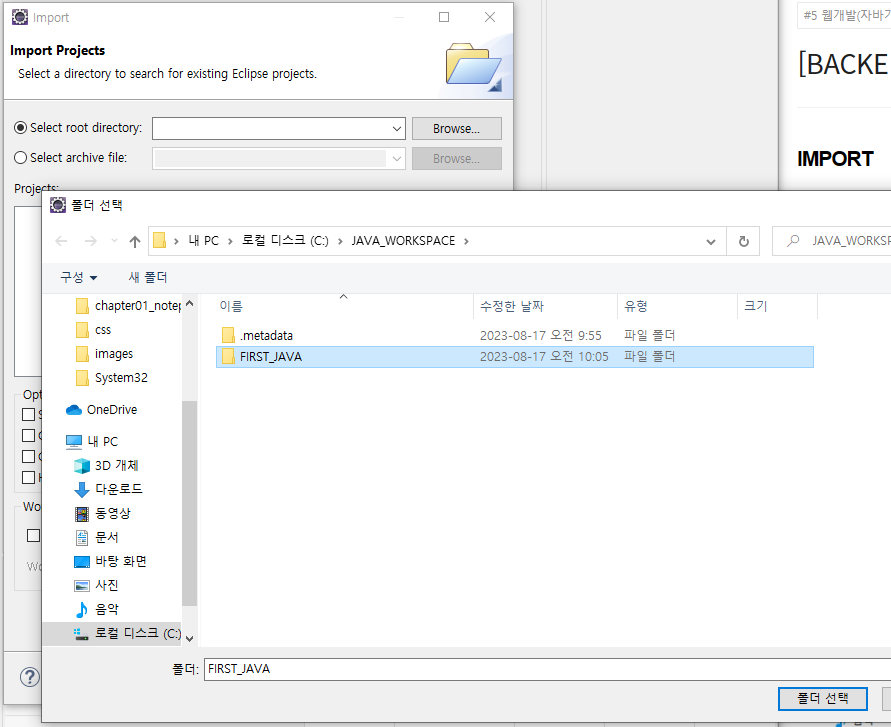Viewport: 891px width, 727px height.
Task: Click the address bar folder icon
Action: [x=160, y=241]
